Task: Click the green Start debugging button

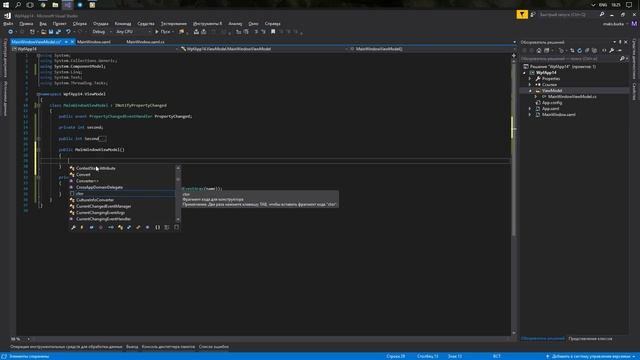Action: tap(157, 32)
